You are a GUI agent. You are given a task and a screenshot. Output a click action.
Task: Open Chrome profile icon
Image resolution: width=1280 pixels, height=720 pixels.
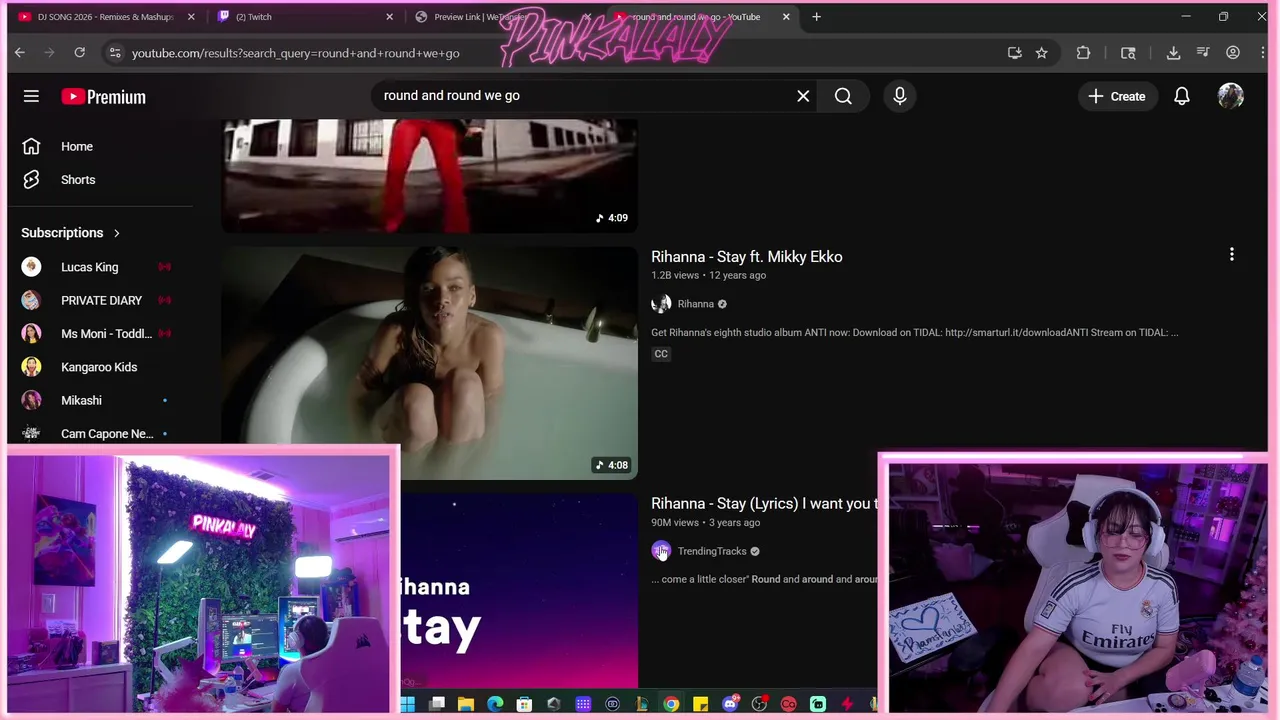[1233, 53]
